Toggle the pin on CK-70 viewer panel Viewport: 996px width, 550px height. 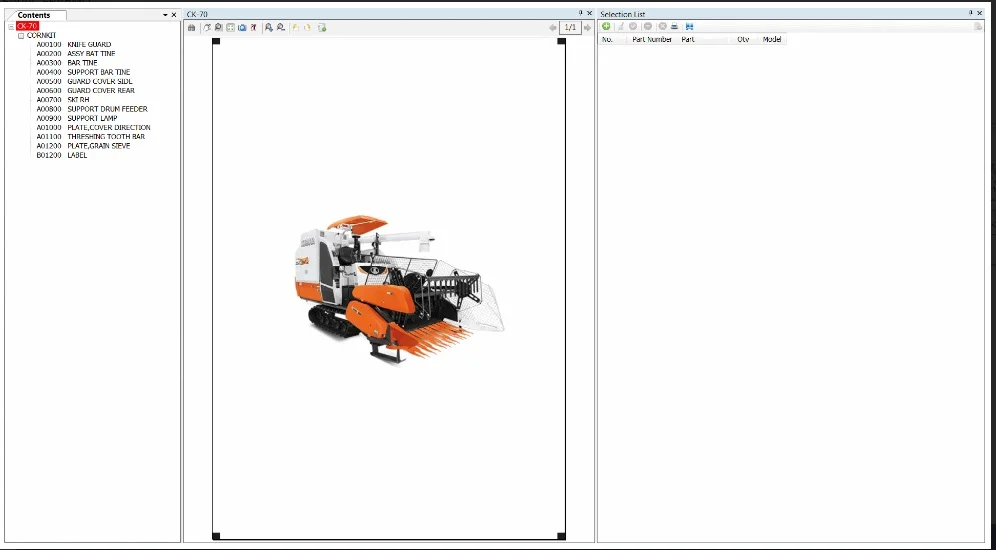(580, 13)
